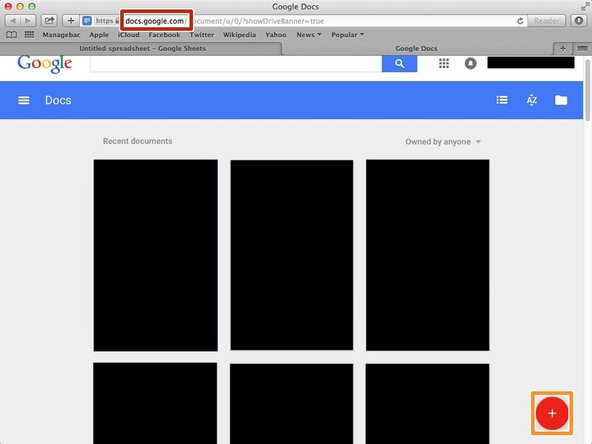Image resolution: width=592 pixels, height=444 pixels.
Task: Click the redacted account name in header
Action: click(531, 63)
